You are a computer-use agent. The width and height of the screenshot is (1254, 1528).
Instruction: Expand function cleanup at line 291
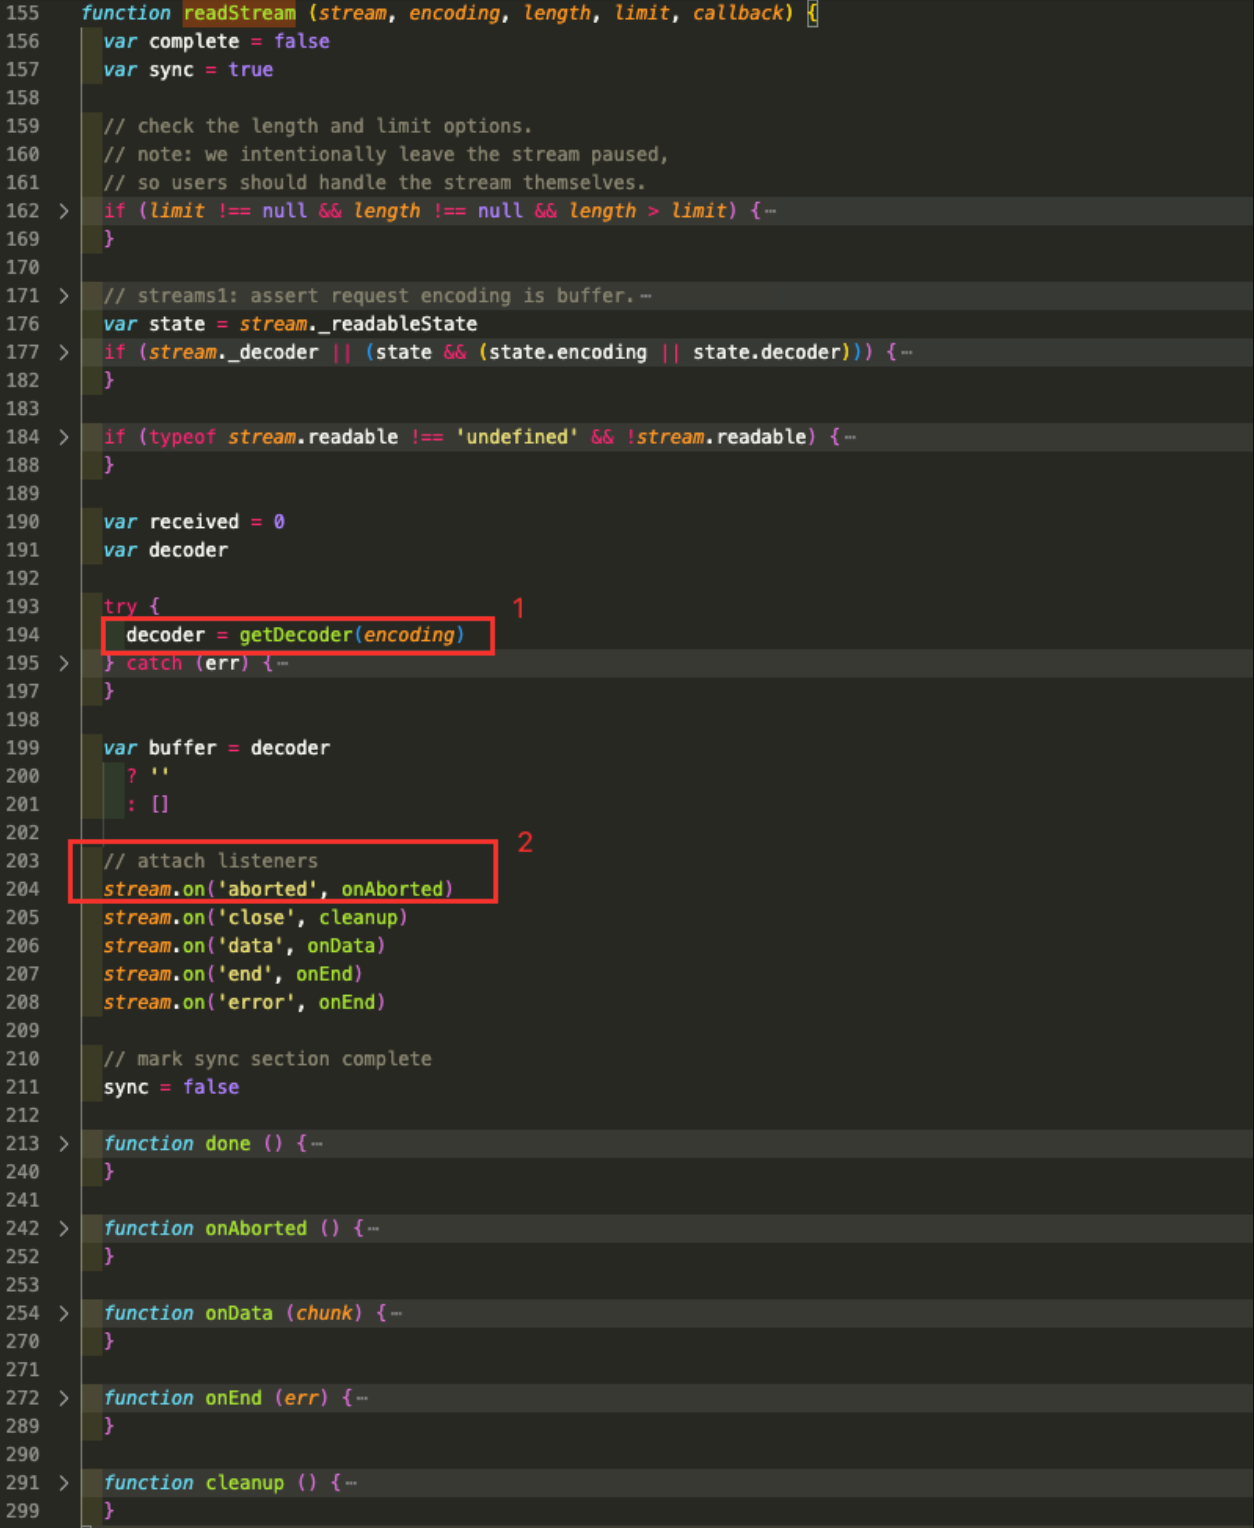pyautogui.click(x=64, y=1483)
